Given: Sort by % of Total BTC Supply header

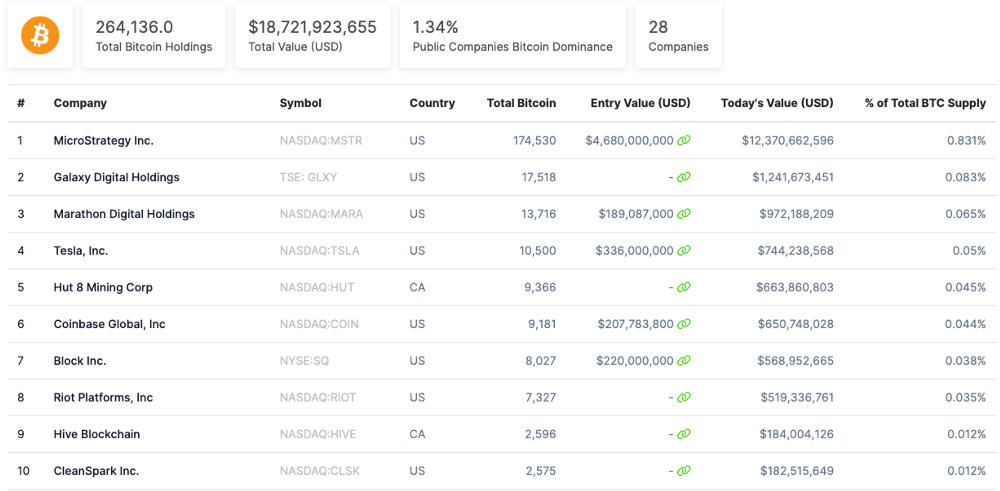Looking at the screenshot, I should tap(925, 103).
